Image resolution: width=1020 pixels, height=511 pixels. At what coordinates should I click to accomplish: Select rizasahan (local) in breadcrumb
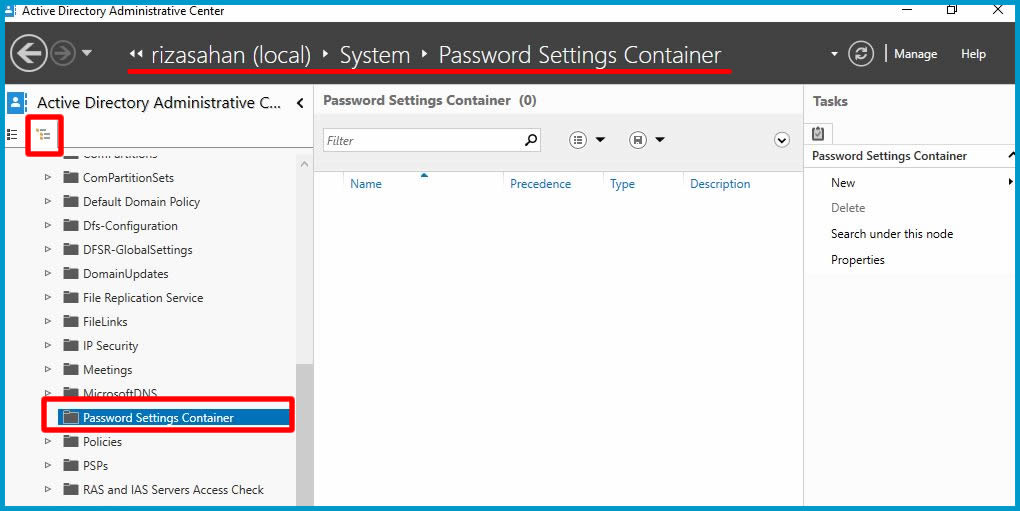coord(231,55)
